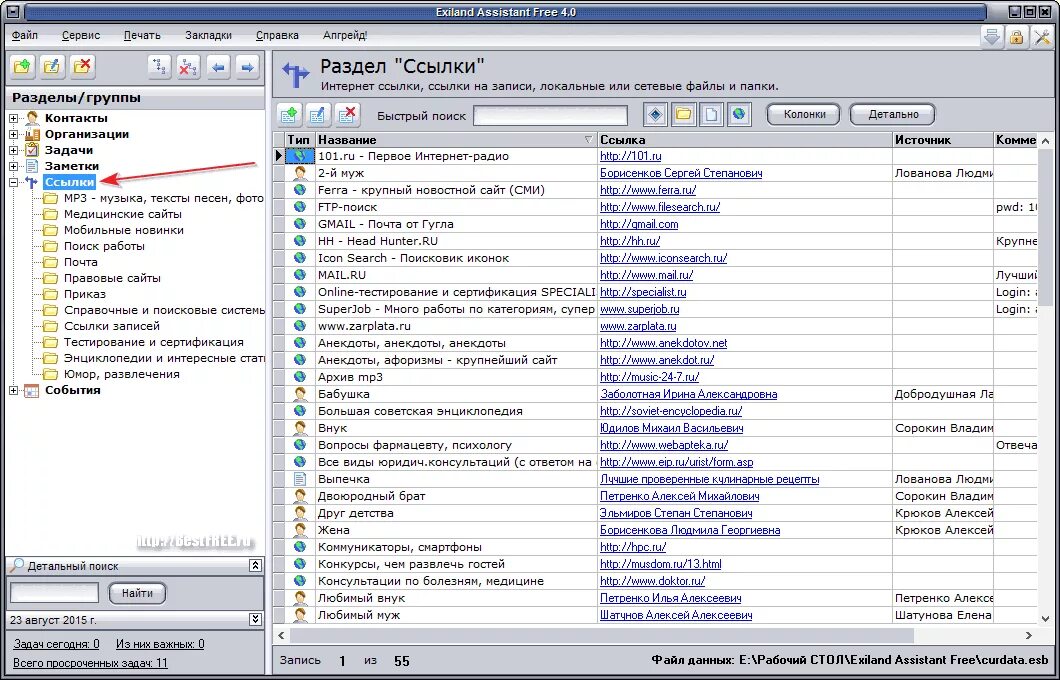This screenshot has height=680, width=1060.
Task: Click folder icon of Юмор, развлечения
Action: pyautogui.click(x=51, y=374)
